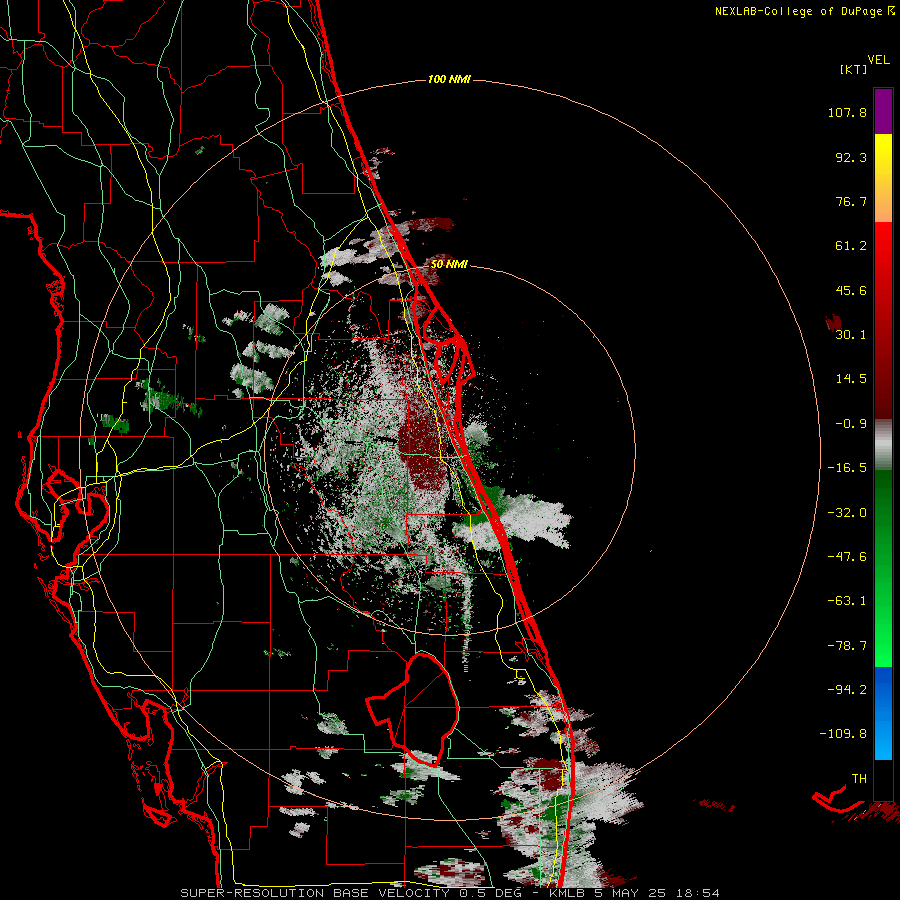Select the 45.6 scale value
900x900 pixels.
(851, 290)
